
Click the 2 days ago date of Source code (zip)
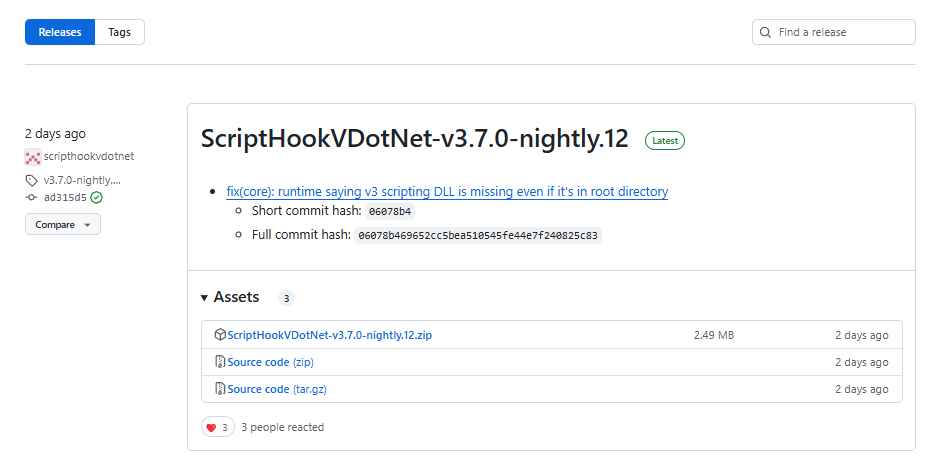(x=861, y=362)
